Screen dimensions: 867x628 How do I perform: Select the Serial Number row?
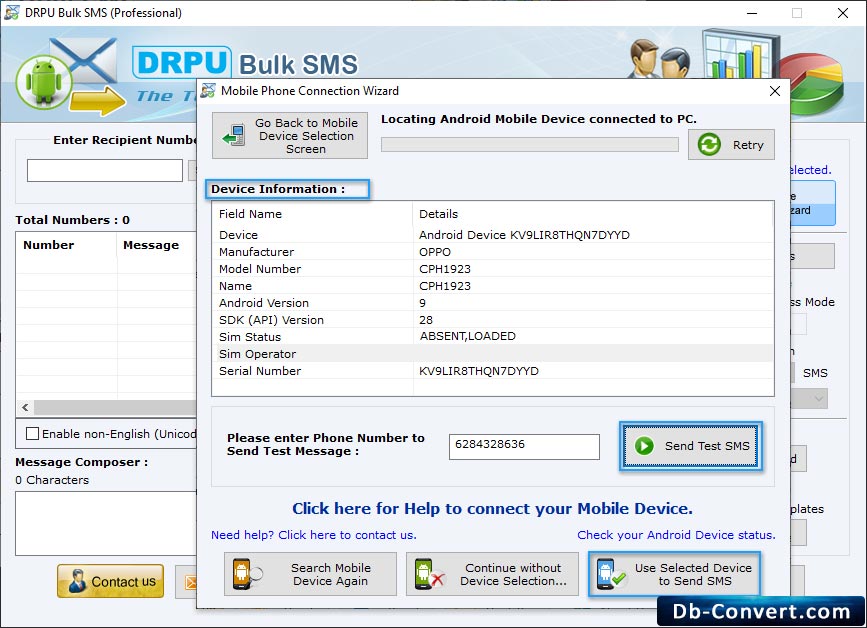tap(492, 371)
